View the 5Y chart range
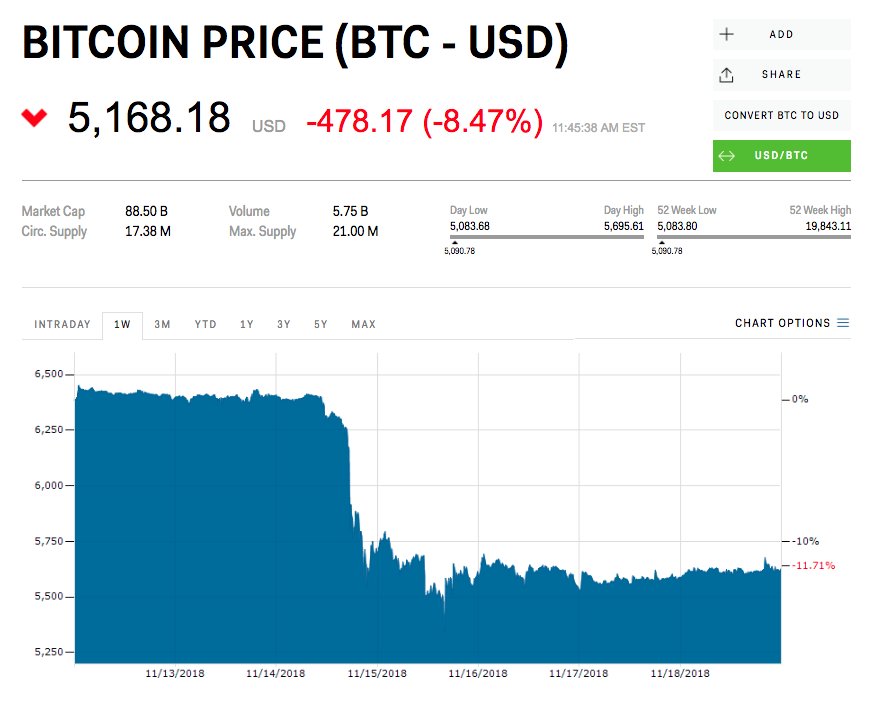Screen dimensions: 877x718 pyautogui.click(x=320, y=324)
